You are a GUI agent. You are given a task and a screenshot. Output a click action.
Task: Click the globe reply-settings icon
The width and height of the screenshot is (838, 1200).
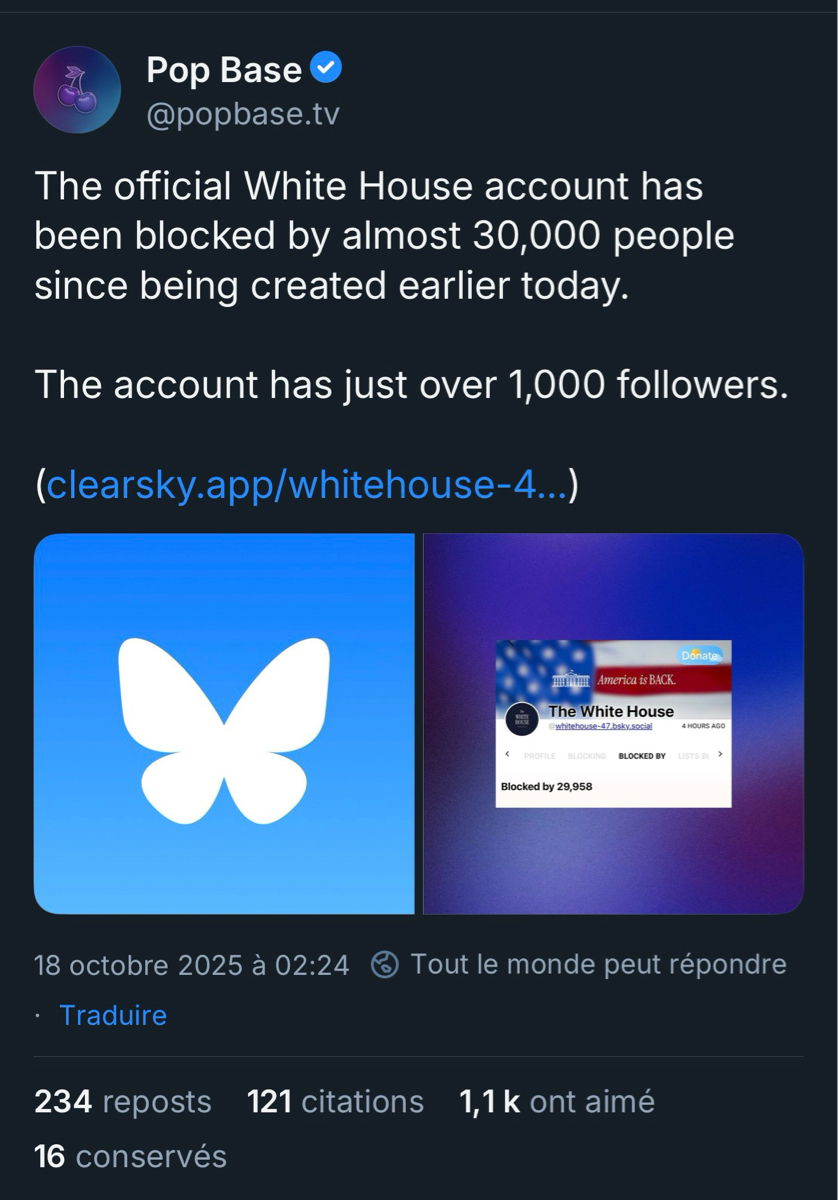(385, 965)
